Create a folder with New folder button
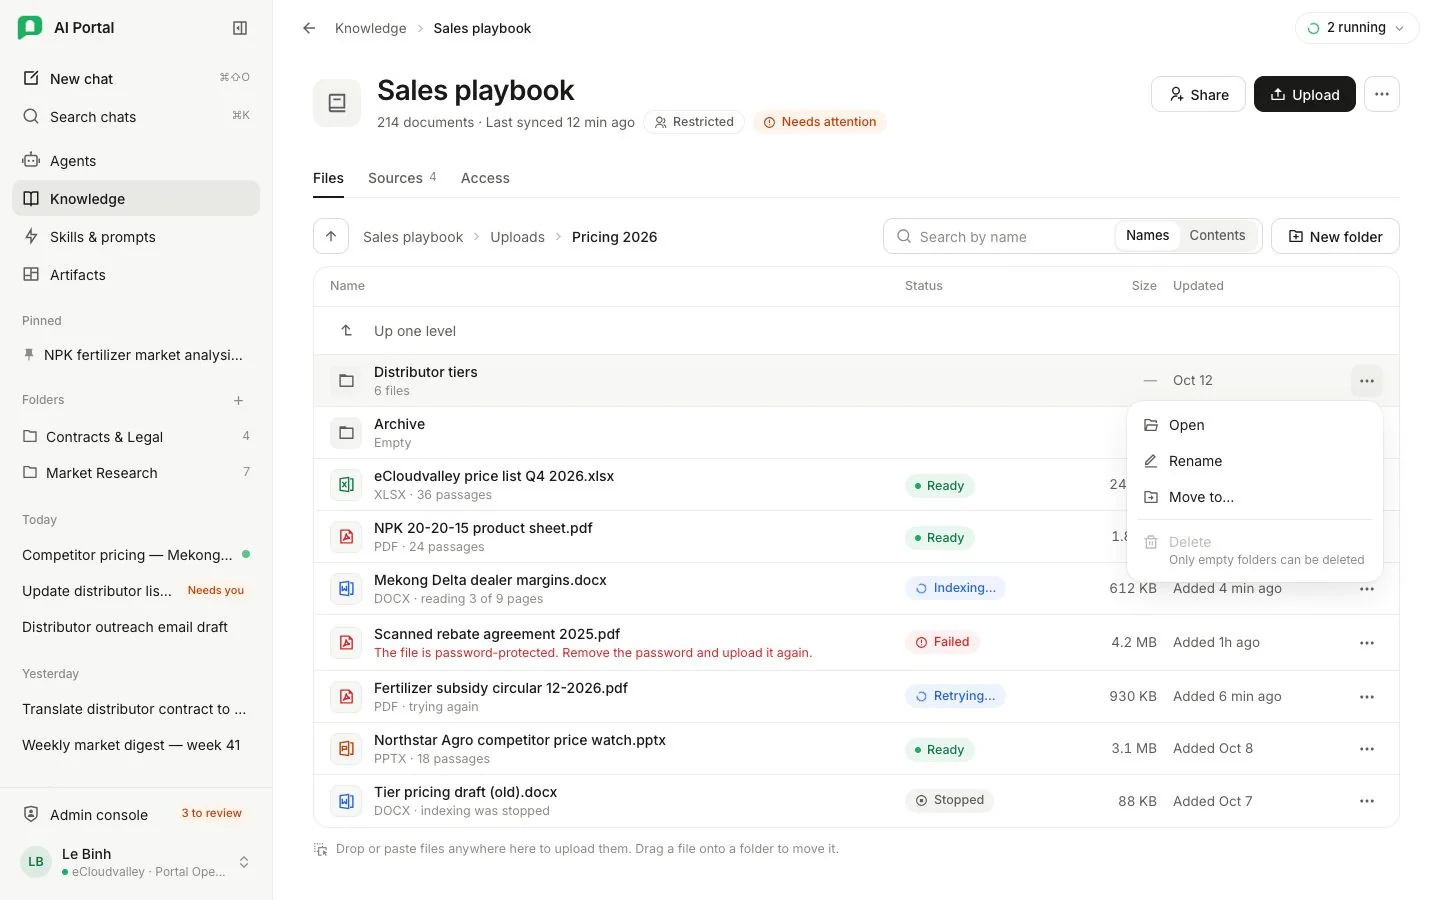The height and width of the screenshot is (900, 1440). tap(1335, 237)
